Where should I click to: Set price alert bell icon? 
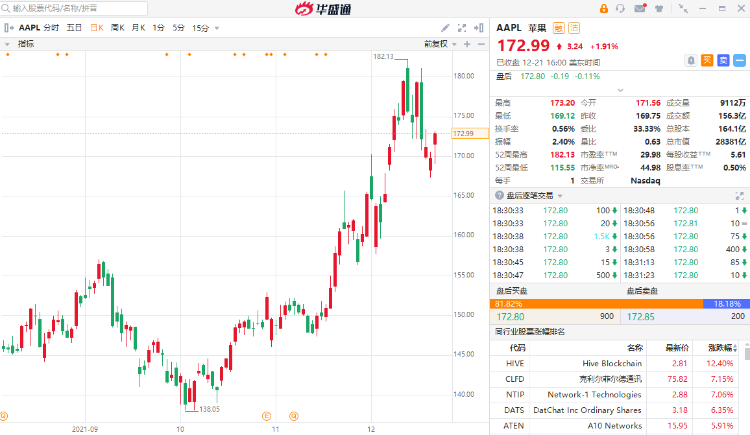[691, 61]
